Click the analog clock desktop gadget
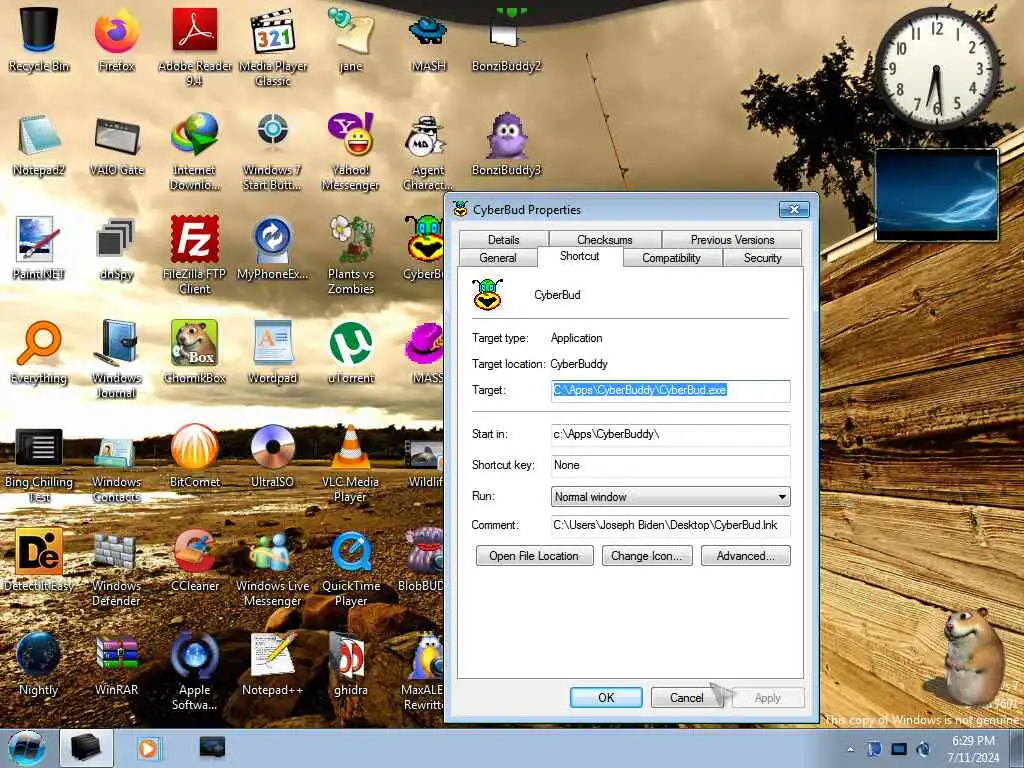The width and height of the screenshot is (1024, 768). pos(936,69)
